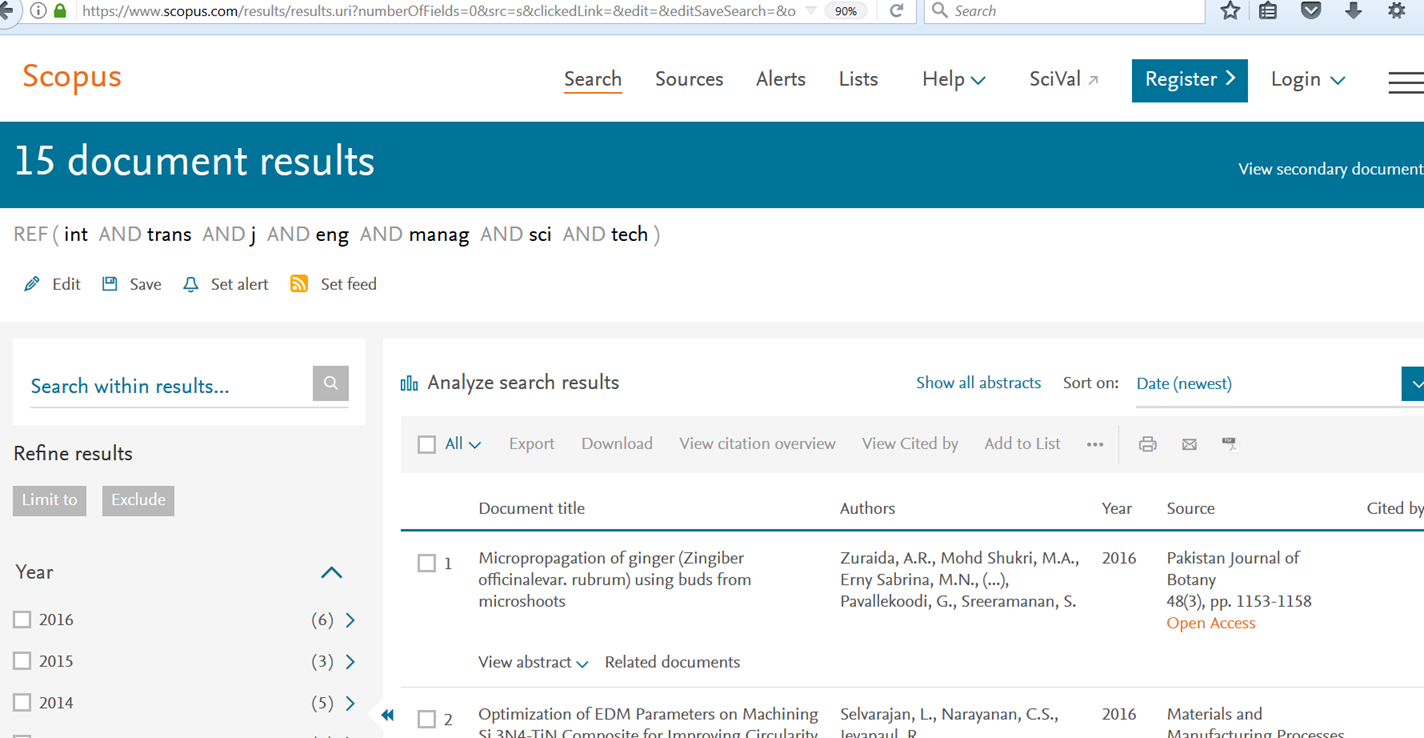This screenshot has height=738, width=1424.
Task: Click the Show all abstracts link
Action: click(x=978, y=383)
